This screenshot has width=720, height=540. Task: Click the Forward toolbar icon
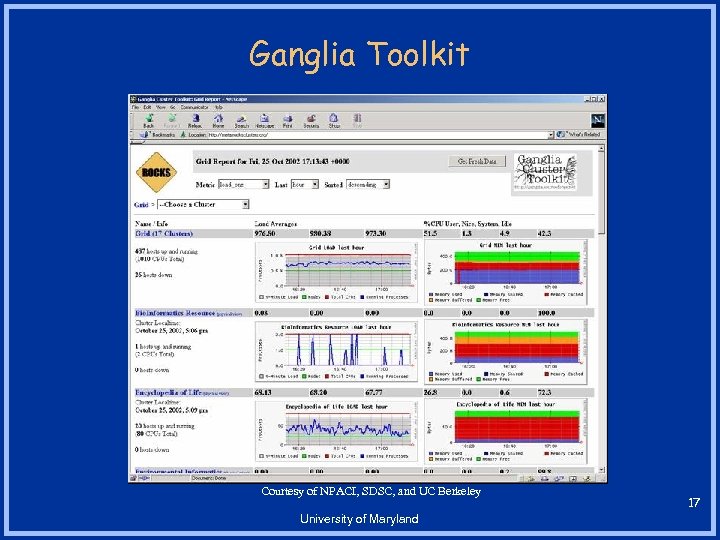pyautogui.click(x=172, y=121)
